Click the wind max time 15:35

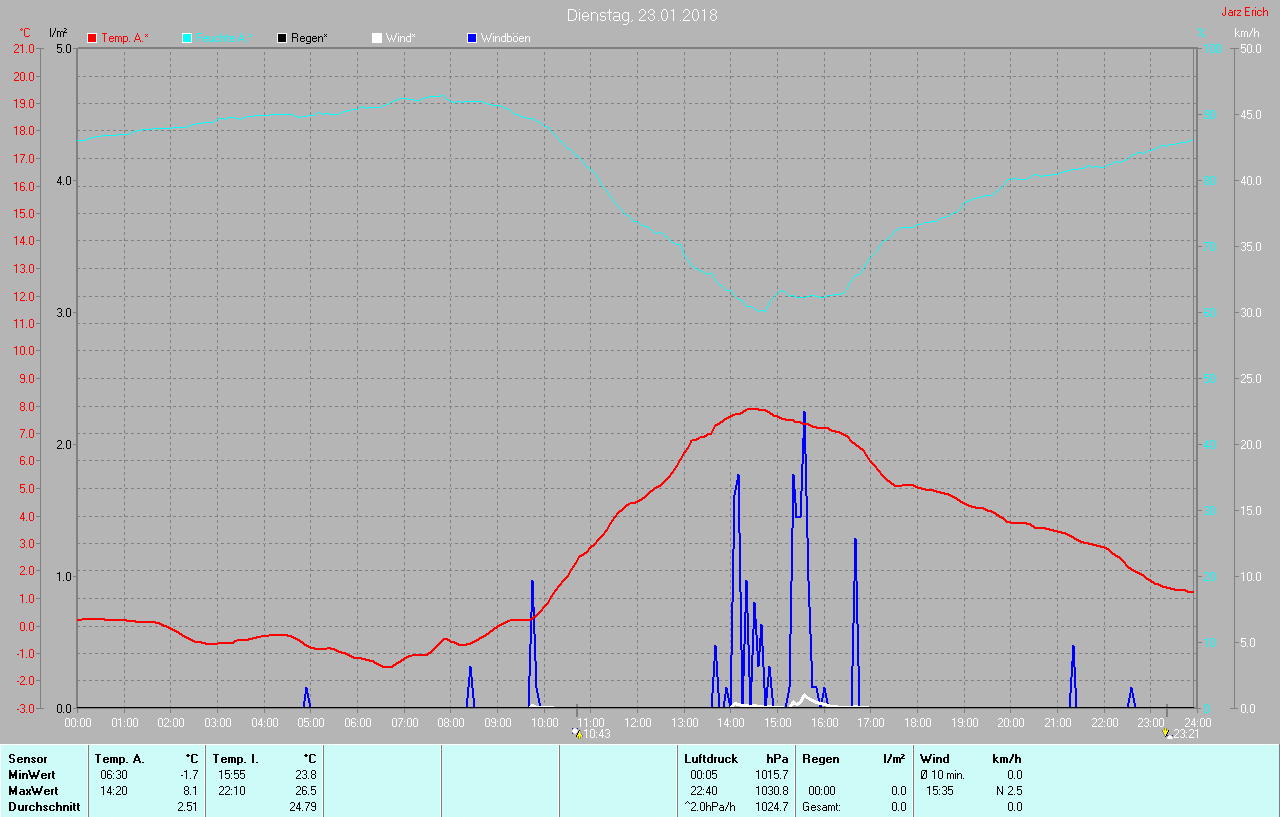coord(940,791)
